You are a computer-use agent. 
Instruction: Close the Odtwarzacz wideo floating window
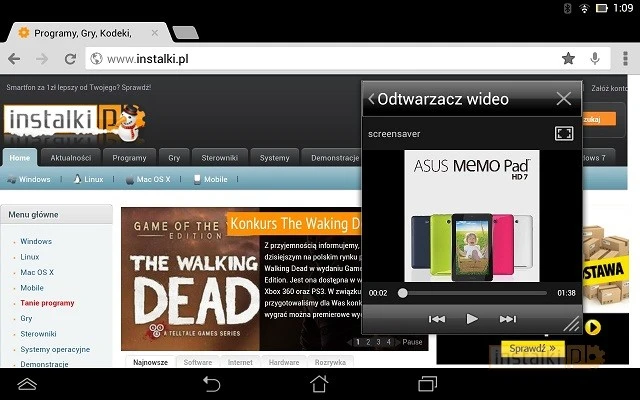564,98
